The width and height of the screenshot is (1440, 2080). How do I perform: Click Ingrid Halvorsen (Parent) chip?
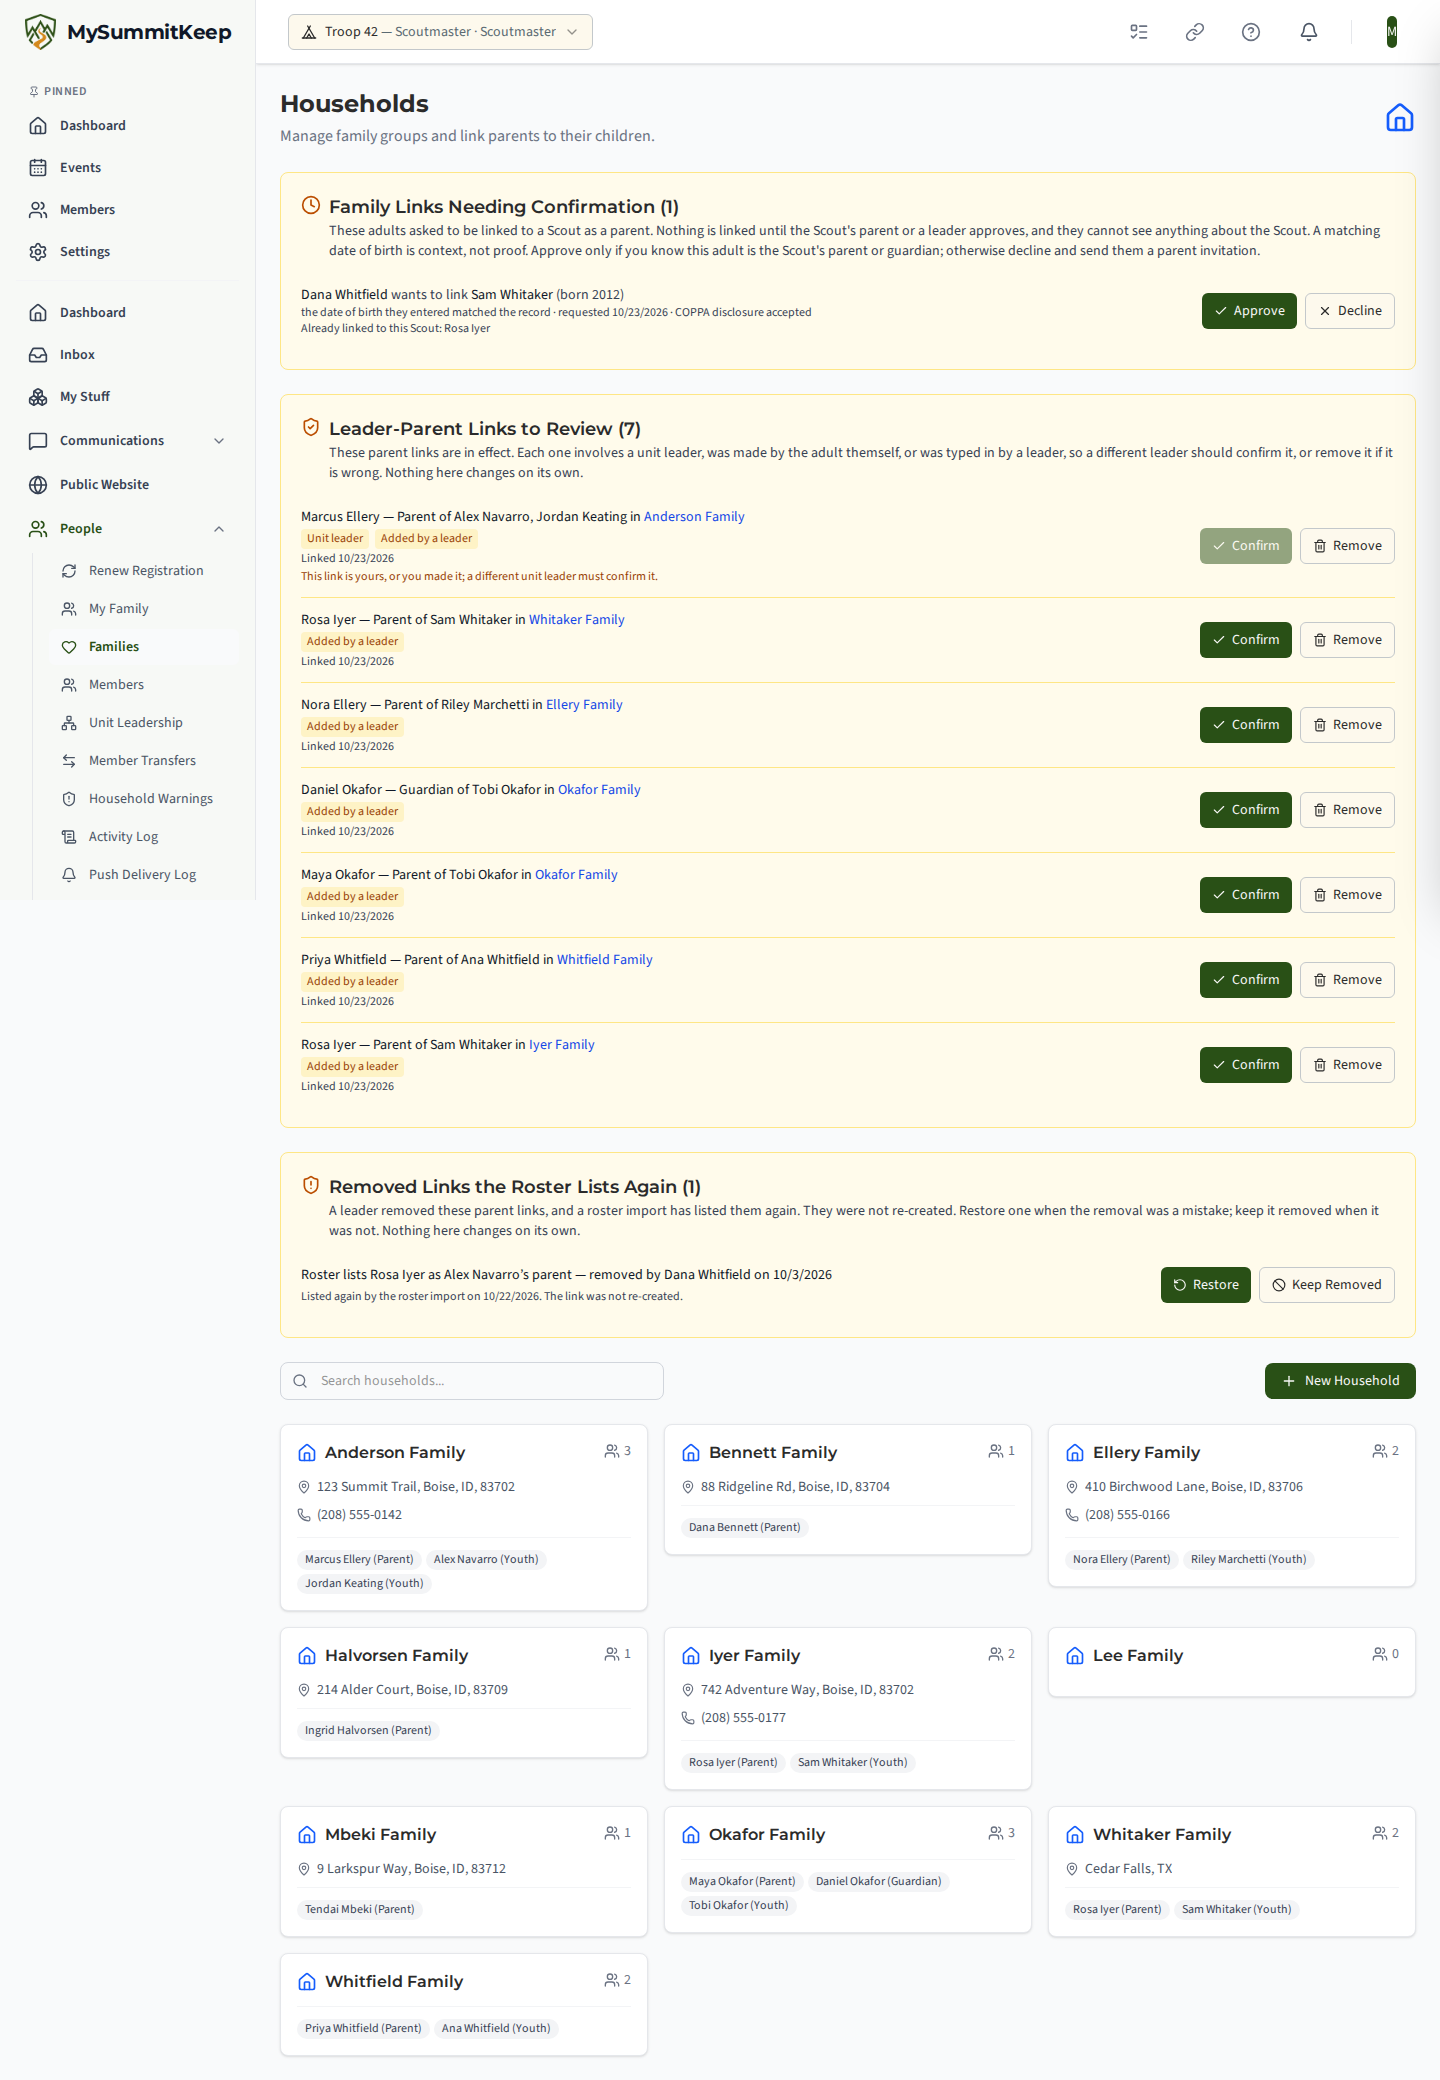click(368, 1730)
